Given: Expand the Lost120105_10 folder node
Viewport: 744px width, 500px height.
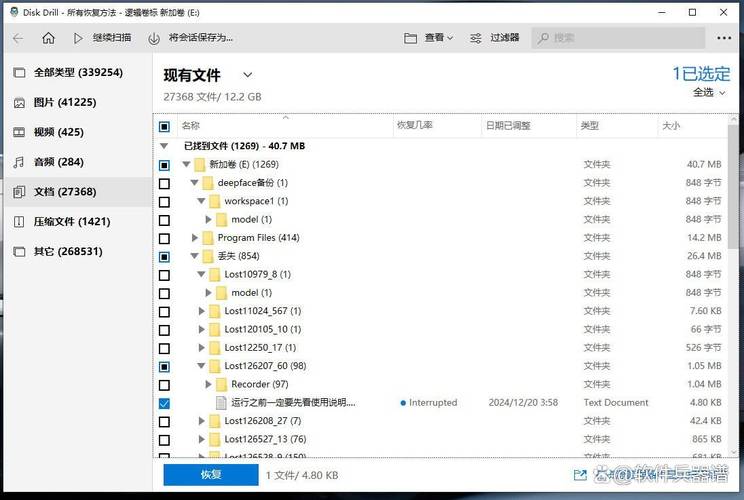Looking at the screenshot, I should pos(201,329).
